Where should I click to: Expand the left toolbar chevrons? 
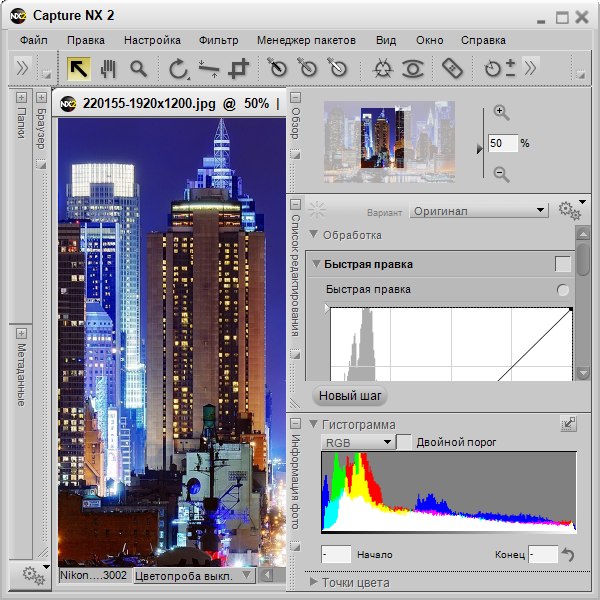point(22,68)
